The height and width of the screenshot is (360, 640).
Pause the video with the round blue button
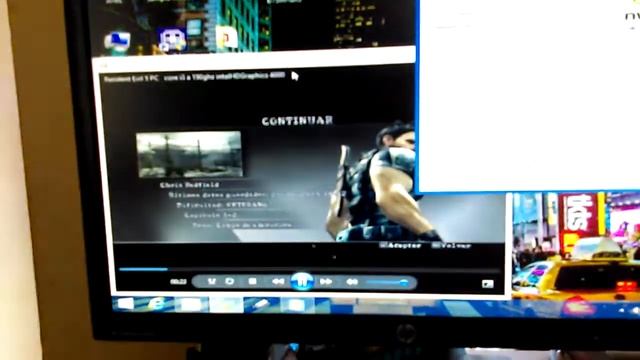point(302,281)
